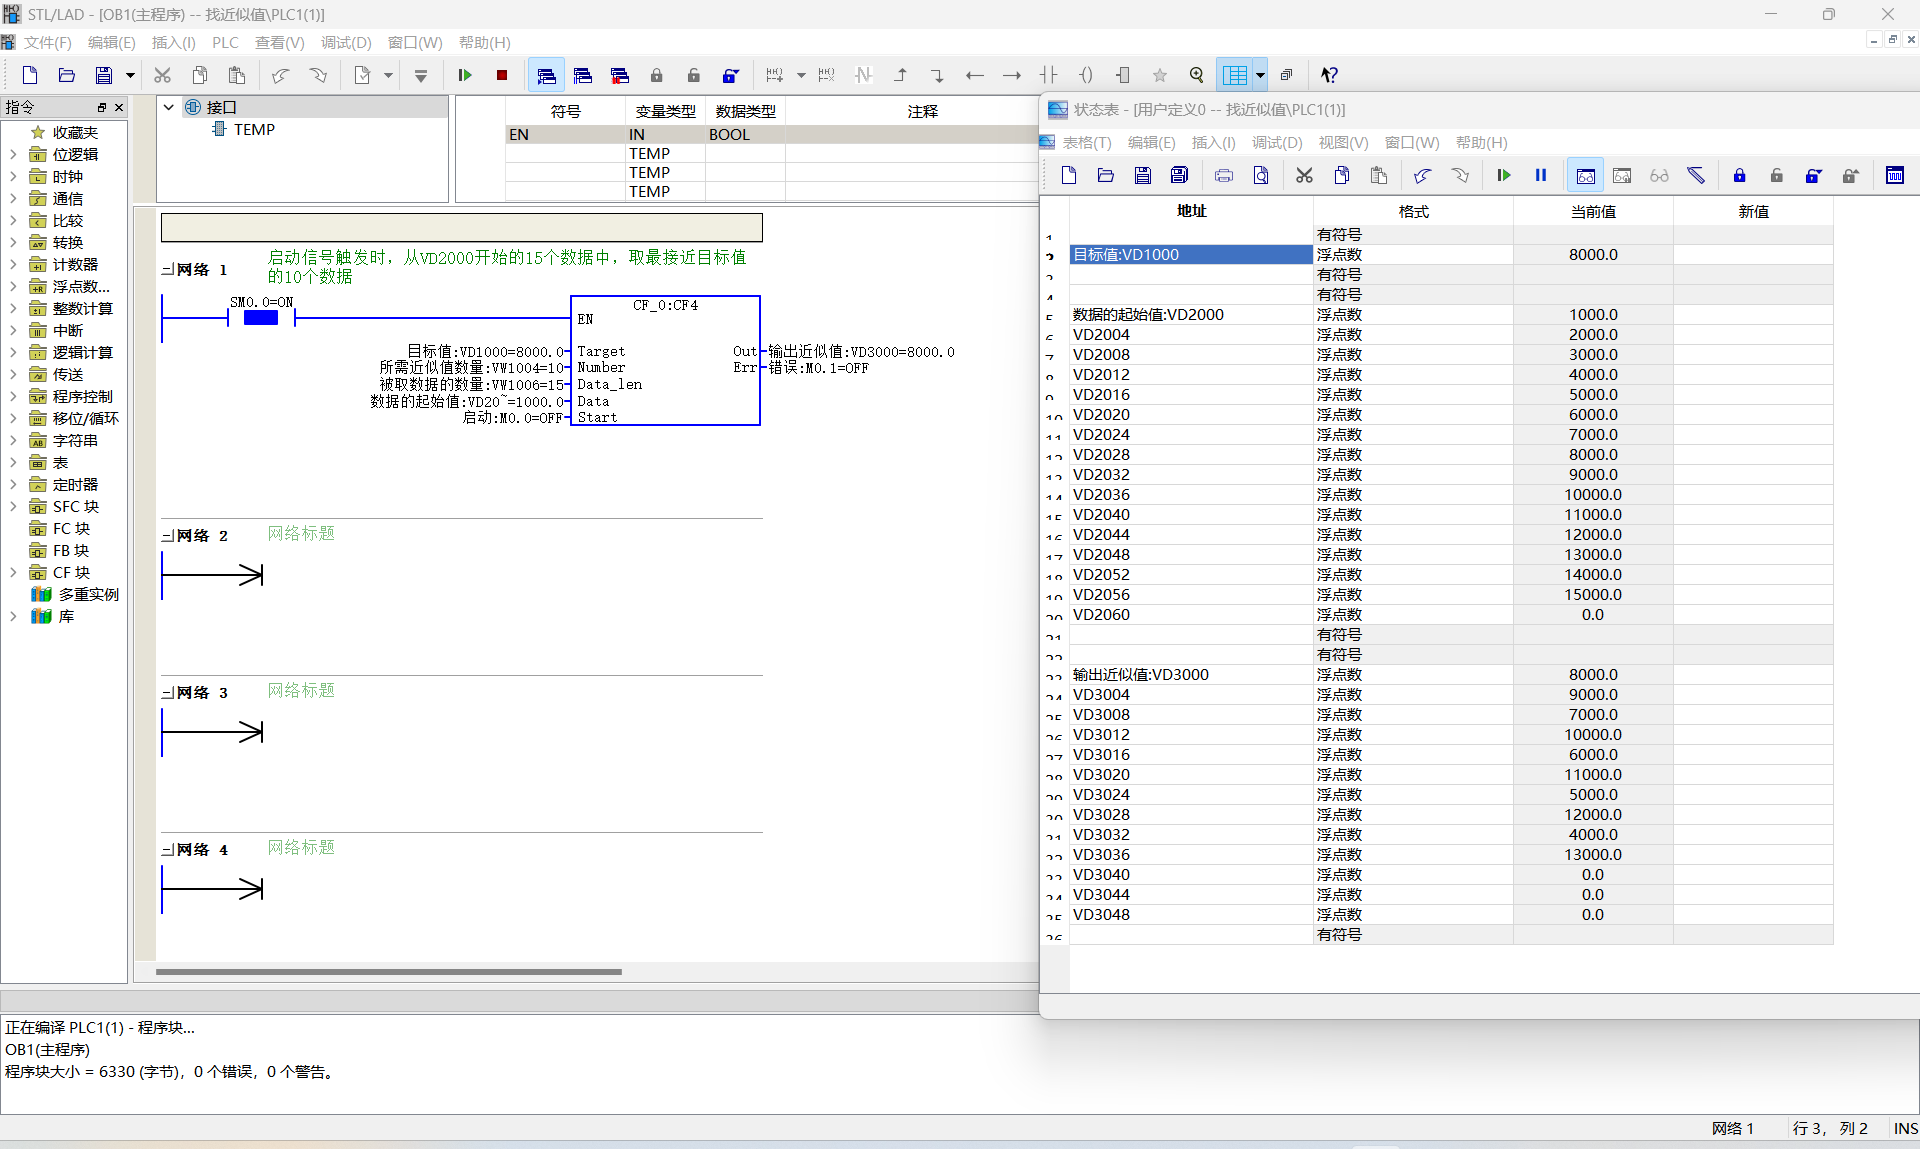Insert a coil with the parentheses icon
The width and height of the screenshot is (1920, 1149).
coord(1086,75)
